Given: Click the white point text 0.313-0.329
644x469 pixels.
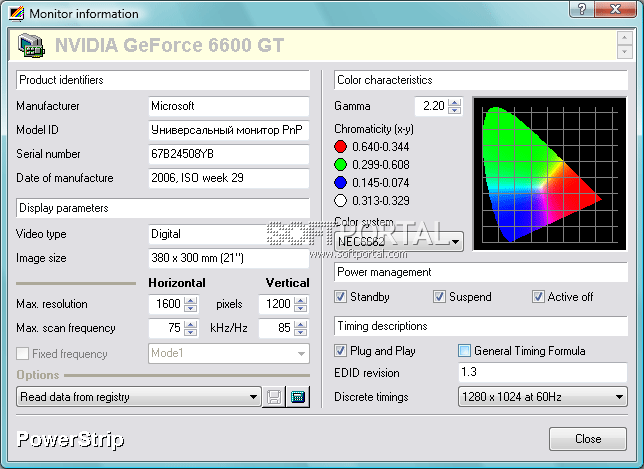Looking at the screenshot, I should 381,201.
